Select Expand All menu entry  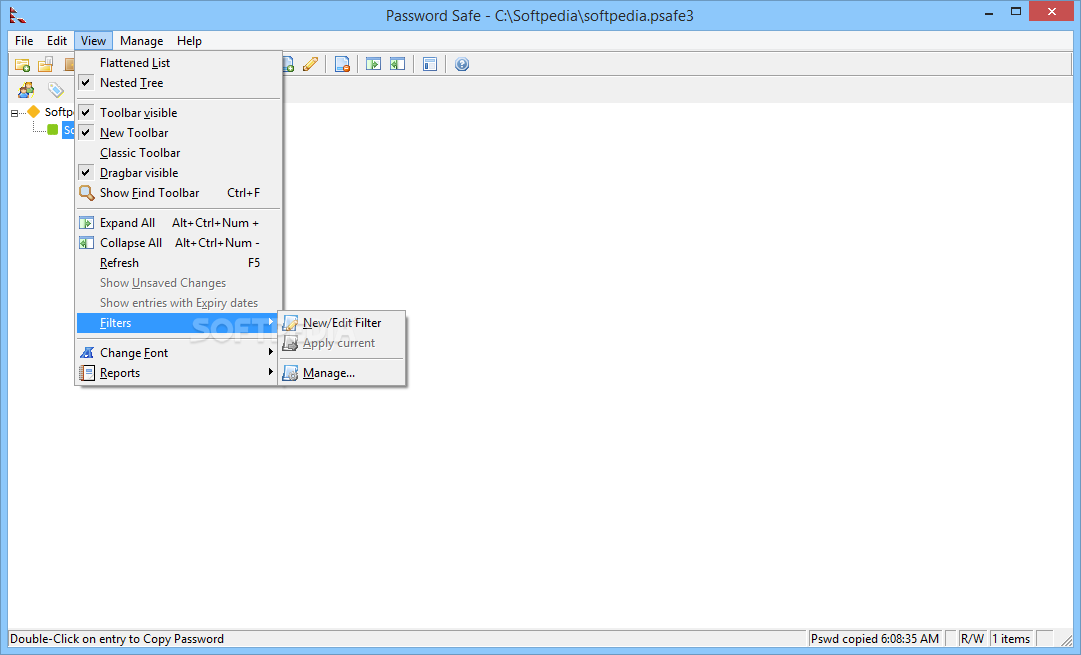179,223
